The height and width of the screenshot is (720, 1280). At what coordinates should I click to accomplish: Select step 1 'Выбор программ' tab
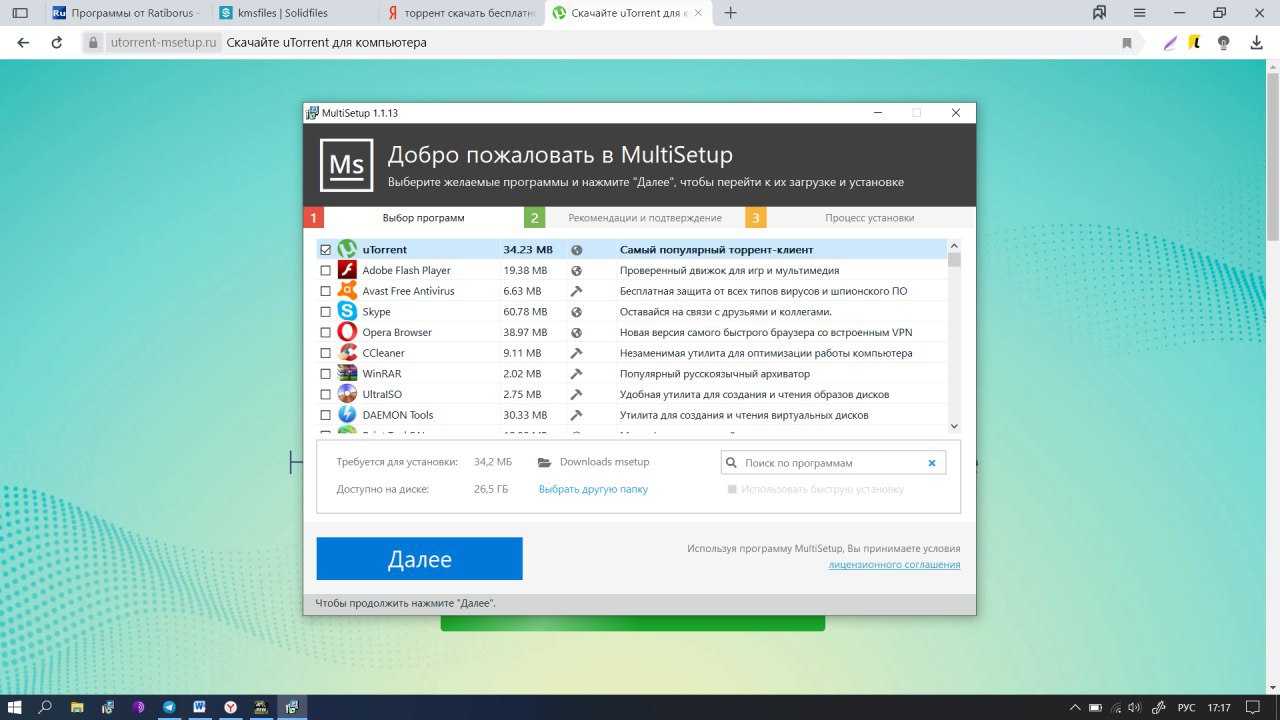tap(414, 217)
